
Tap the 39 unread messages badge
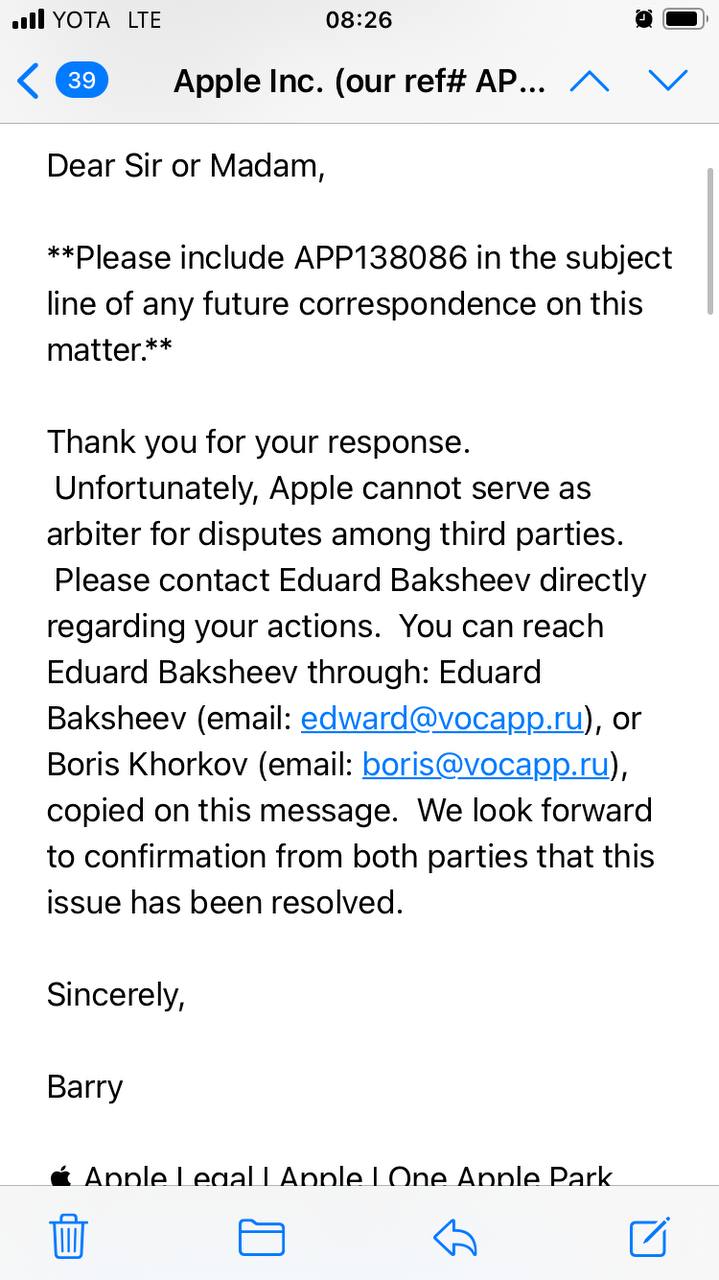pyautogui.click(x=82, y=80)
